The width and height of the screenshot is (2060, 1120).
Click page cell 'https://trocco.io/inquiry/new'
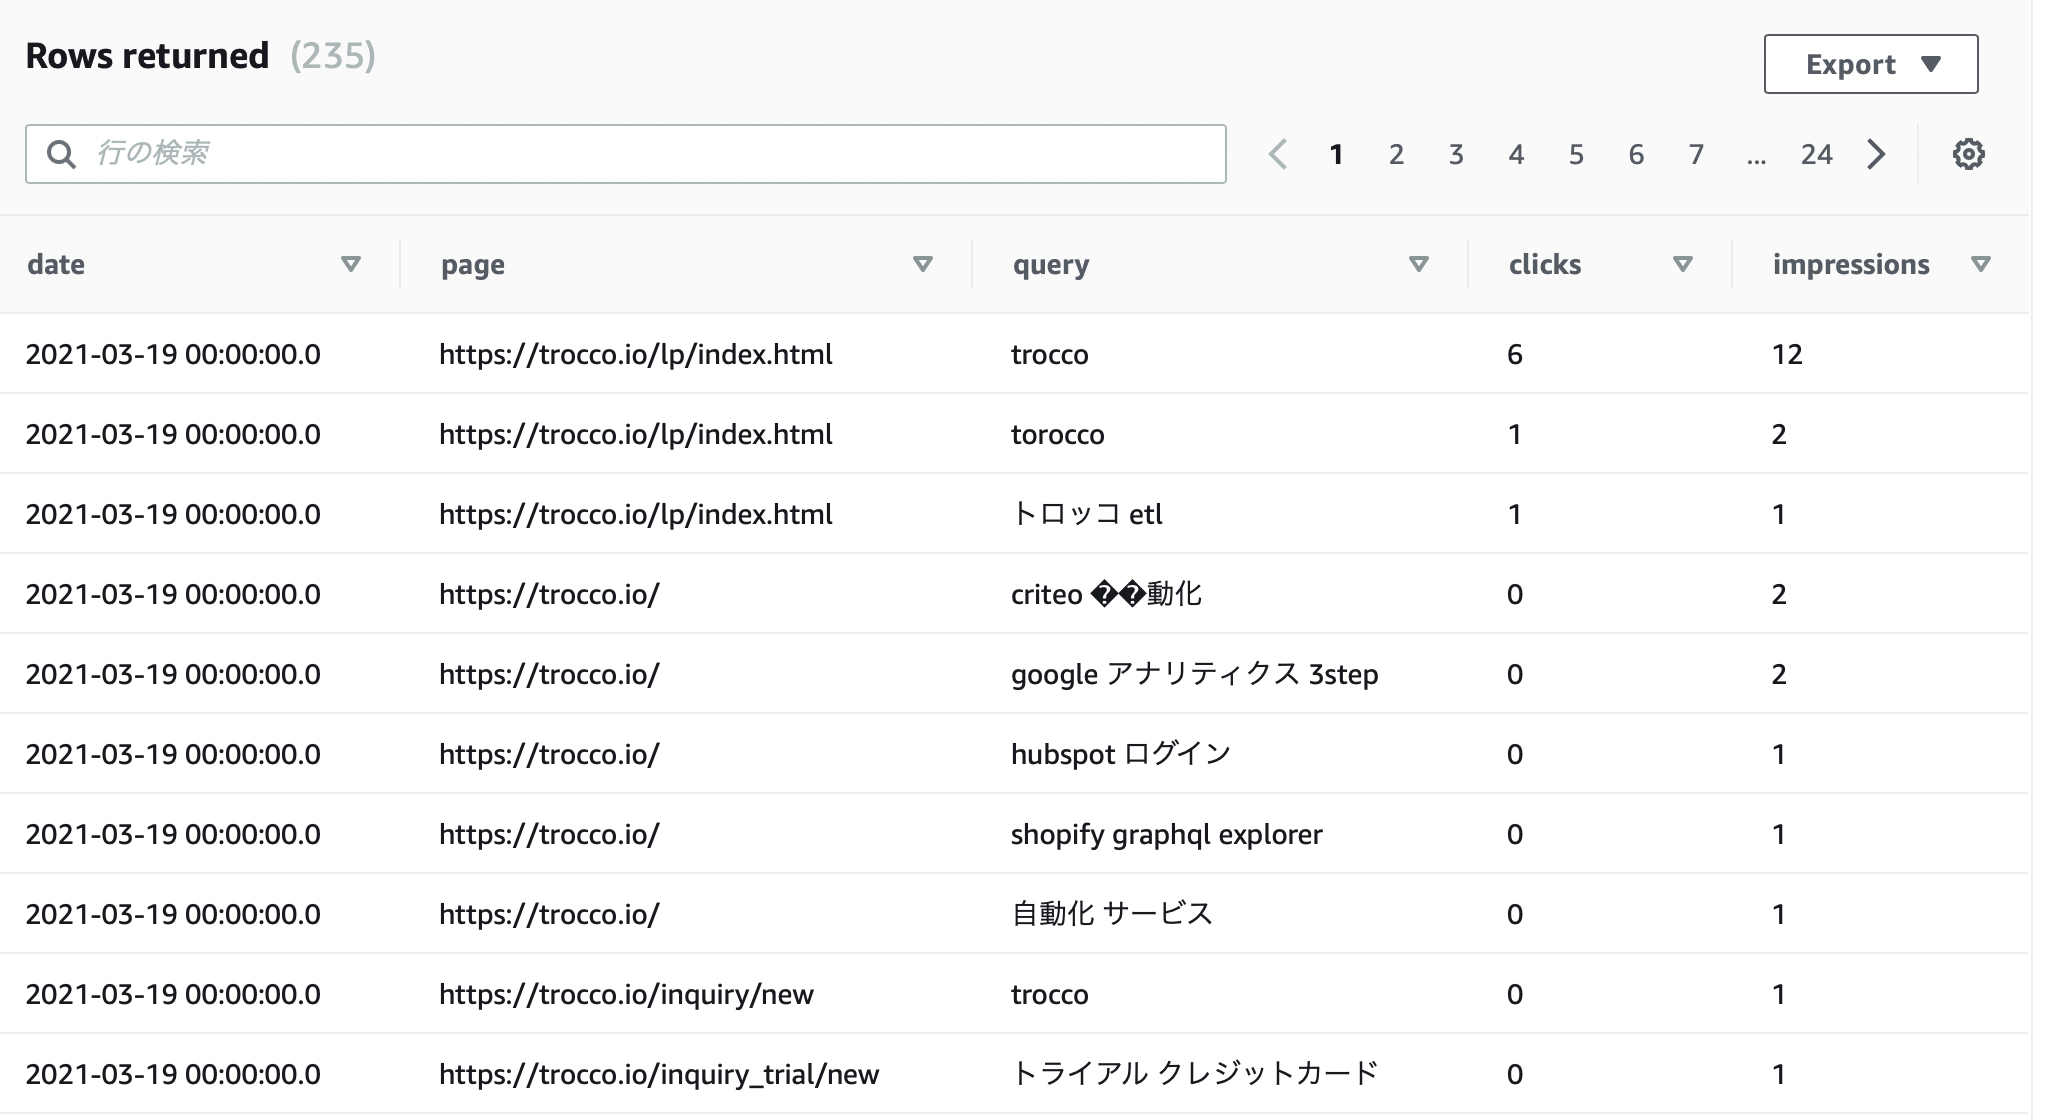coord(626,994)
